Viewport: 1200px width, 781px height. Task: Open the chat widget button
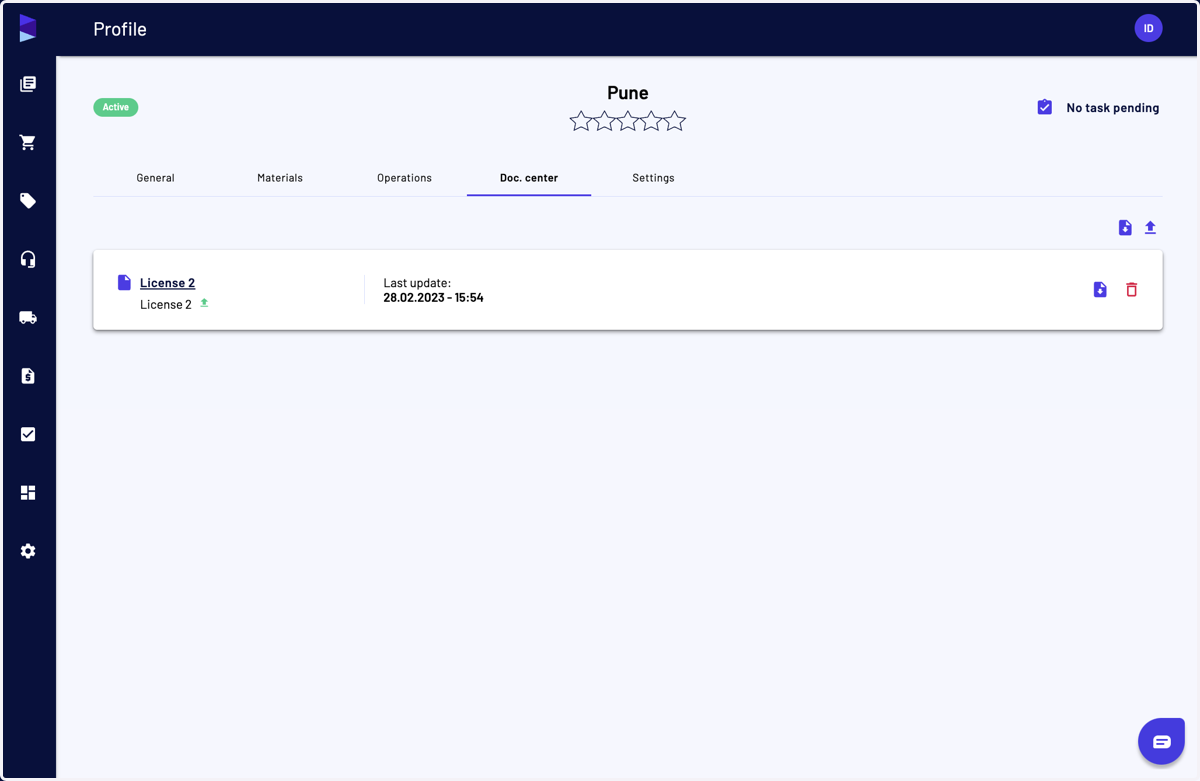(x=1161, y=741)
